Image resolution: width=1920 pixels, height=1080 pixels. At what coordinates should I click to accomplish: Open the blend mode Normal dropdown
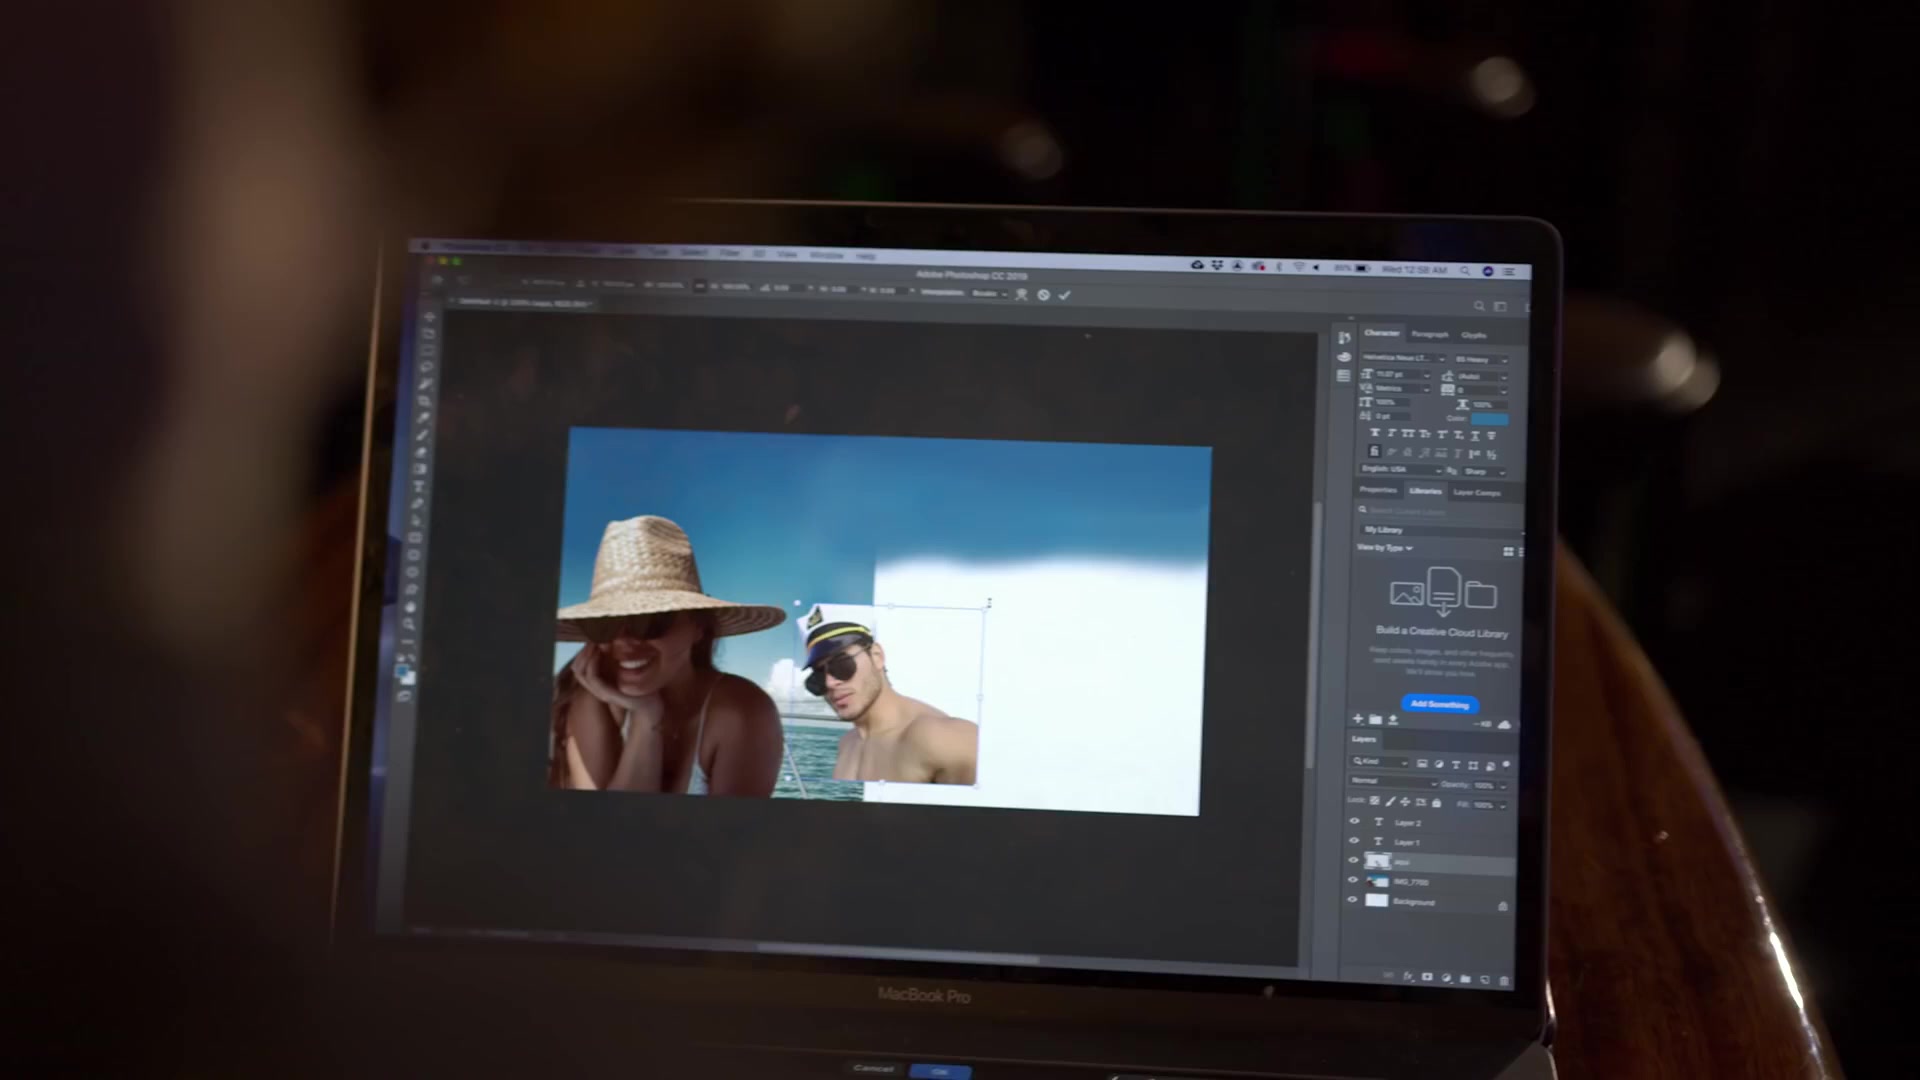pos(1393,781)
